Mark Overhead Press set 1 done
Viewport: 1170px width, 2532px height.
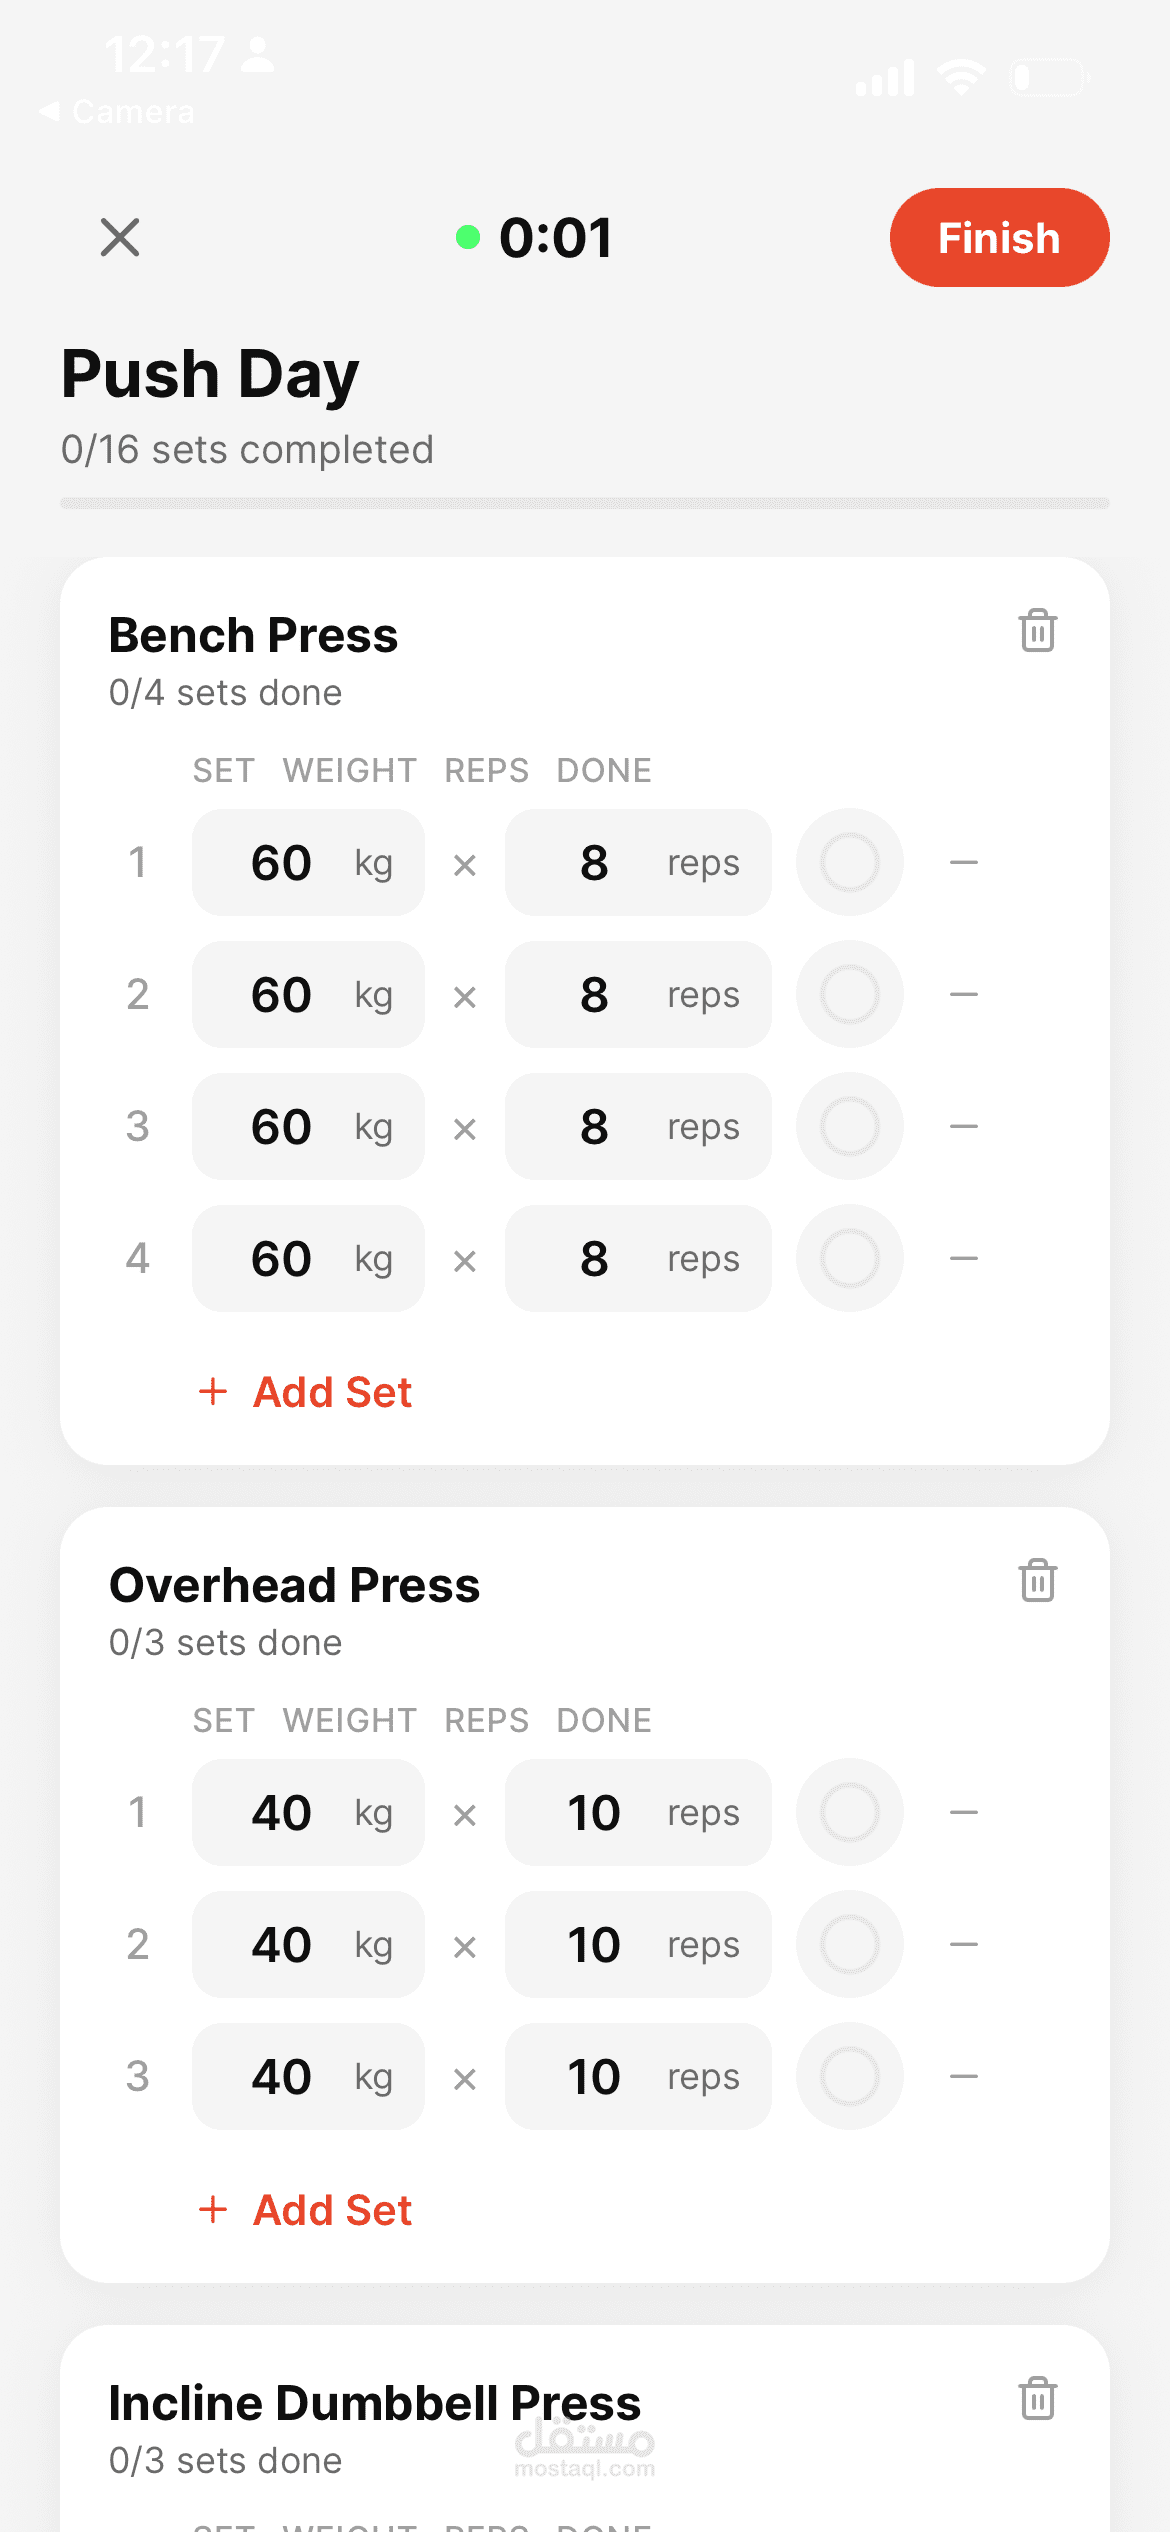(x=849, y=1812)
